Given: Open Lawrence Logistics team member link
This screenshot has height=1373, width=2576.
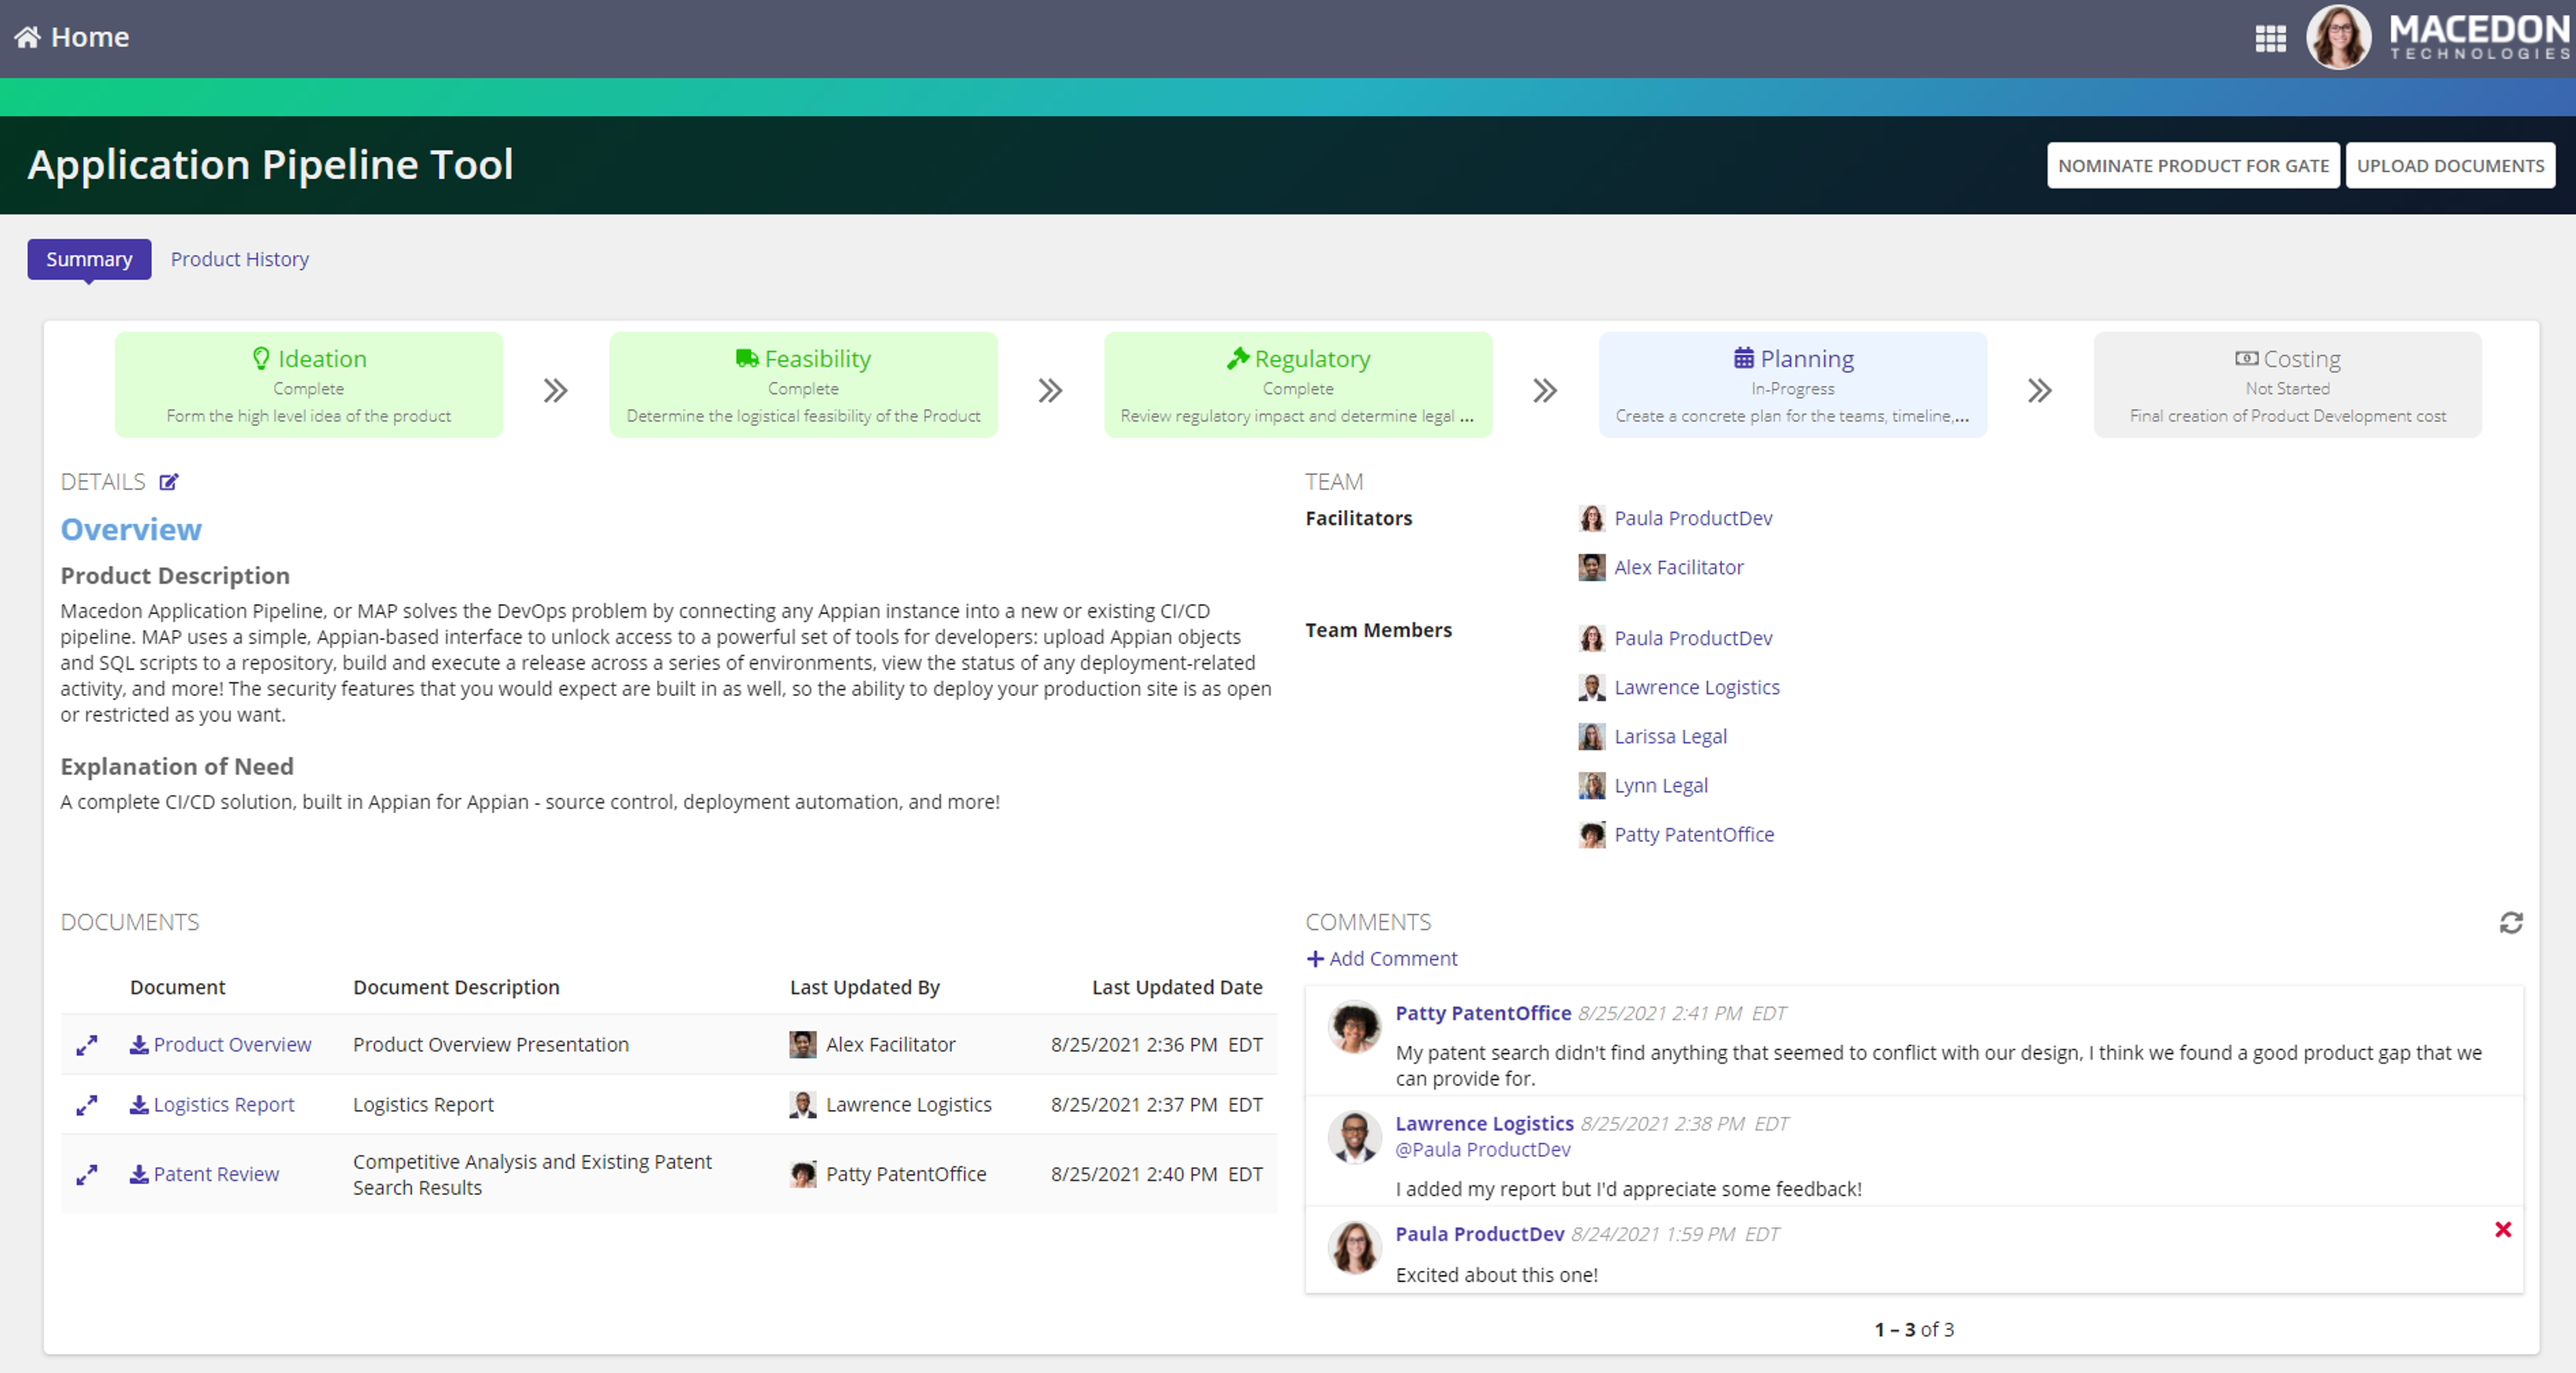Looking at the screenshot, I should tap(1697, 688).
